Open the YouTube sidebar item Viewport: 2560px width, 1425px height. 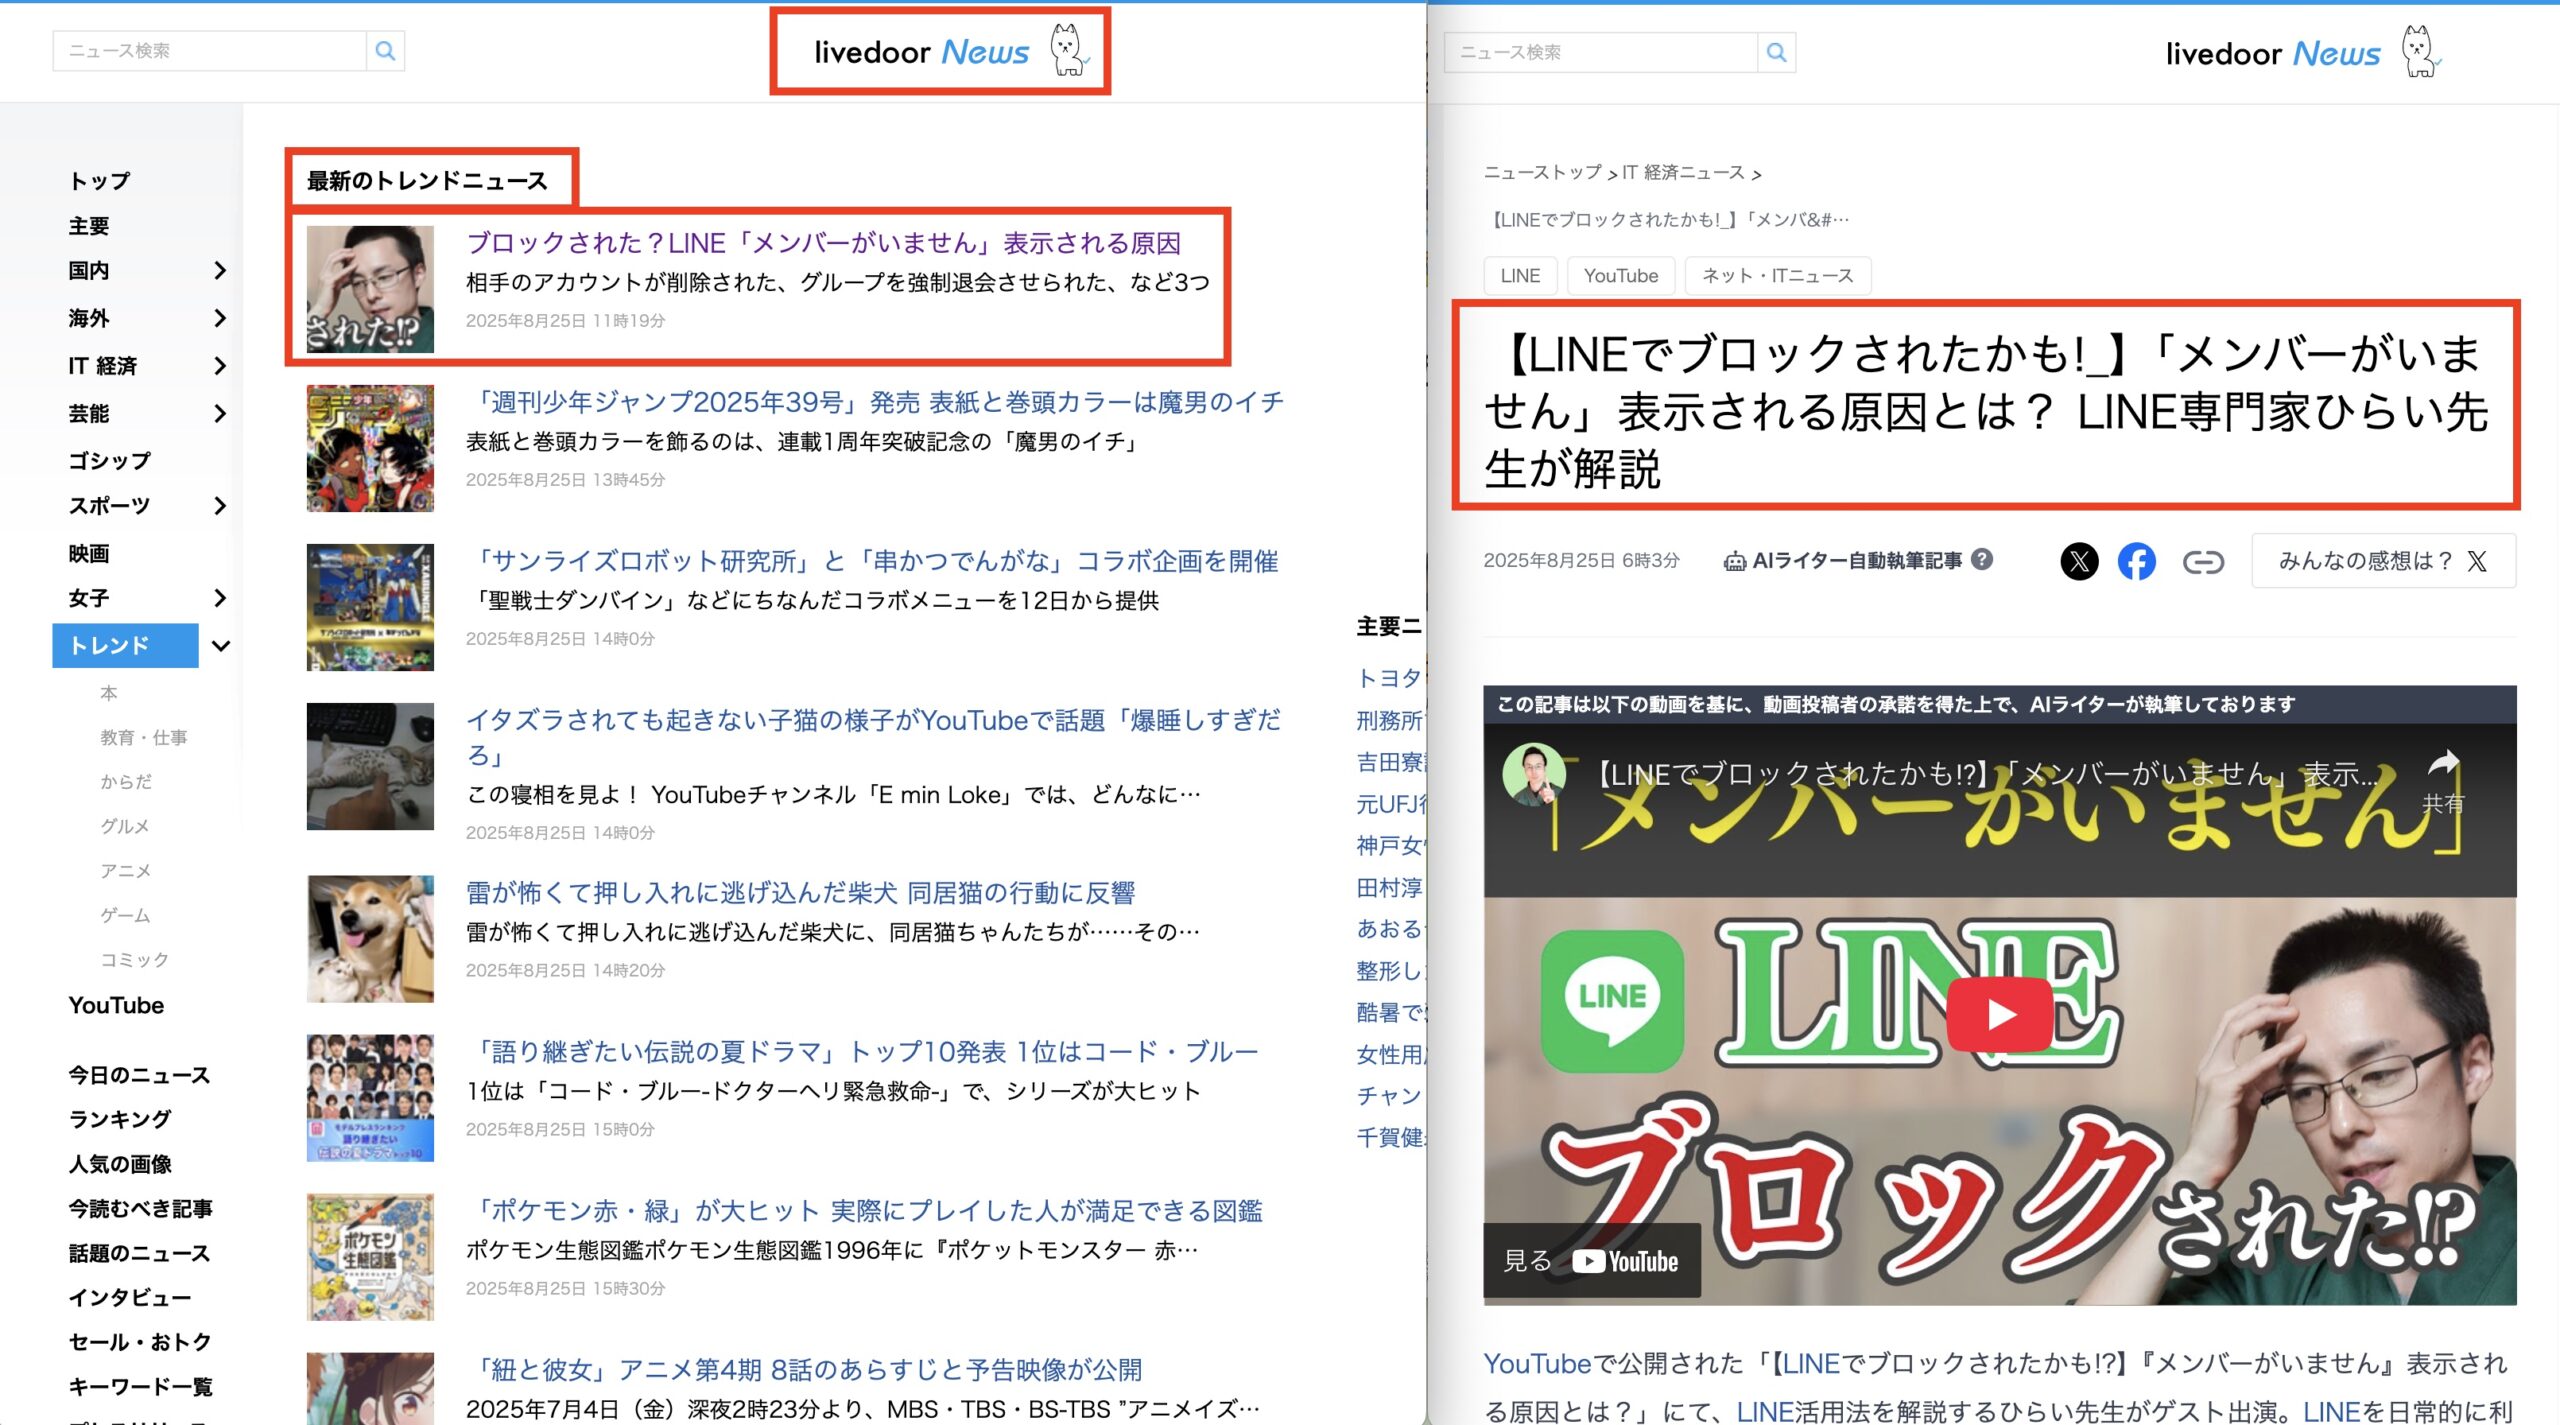116,1005
